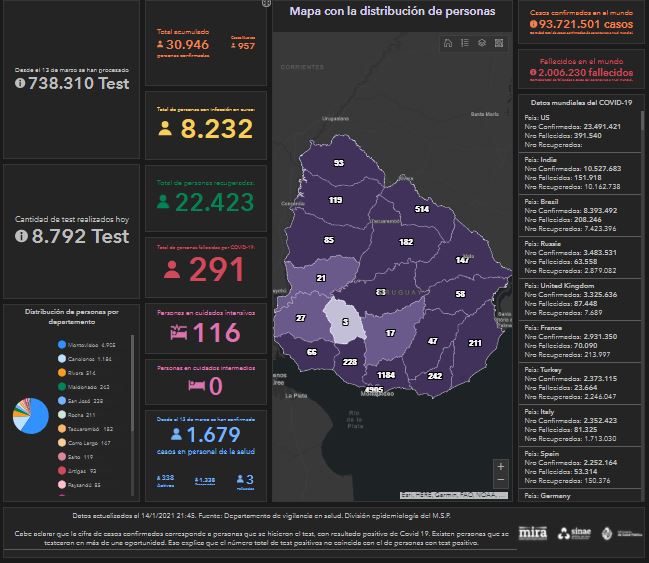This screenshot has height=563, width=649.
Task: Open the map layers icon
Action: [482, 43]
